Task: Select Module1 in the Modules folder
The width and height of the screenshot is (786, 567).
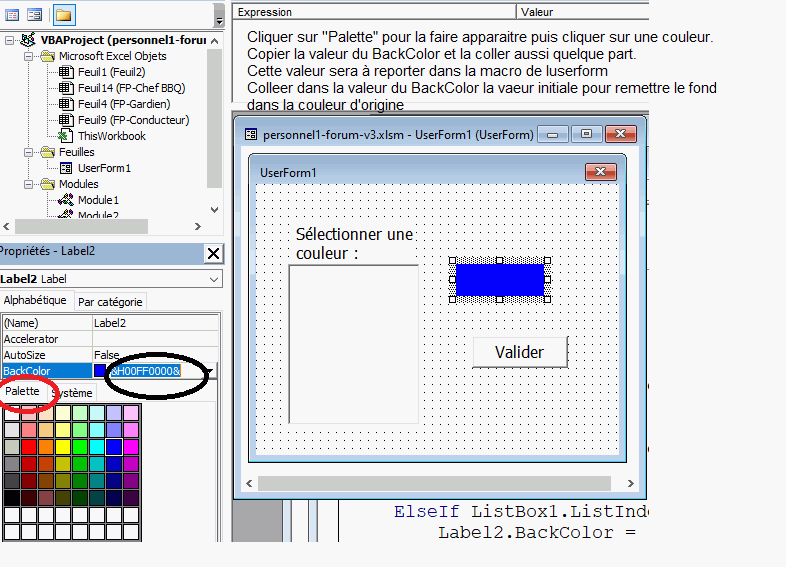Action: [98, 200]
